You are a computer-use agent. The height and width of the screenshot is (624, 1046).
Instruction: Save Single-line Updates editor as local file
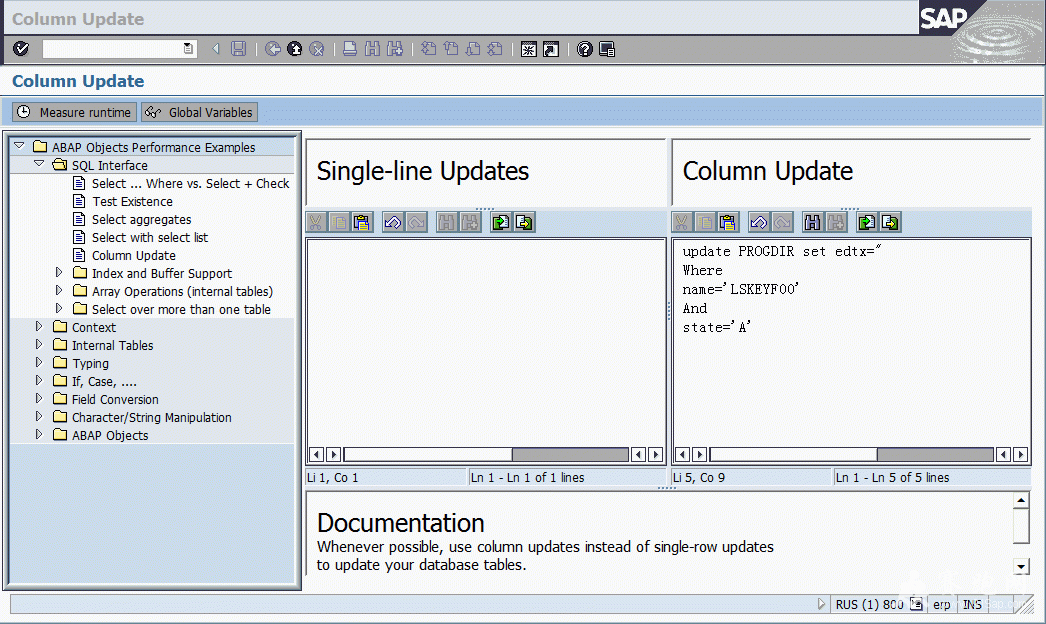524,222
